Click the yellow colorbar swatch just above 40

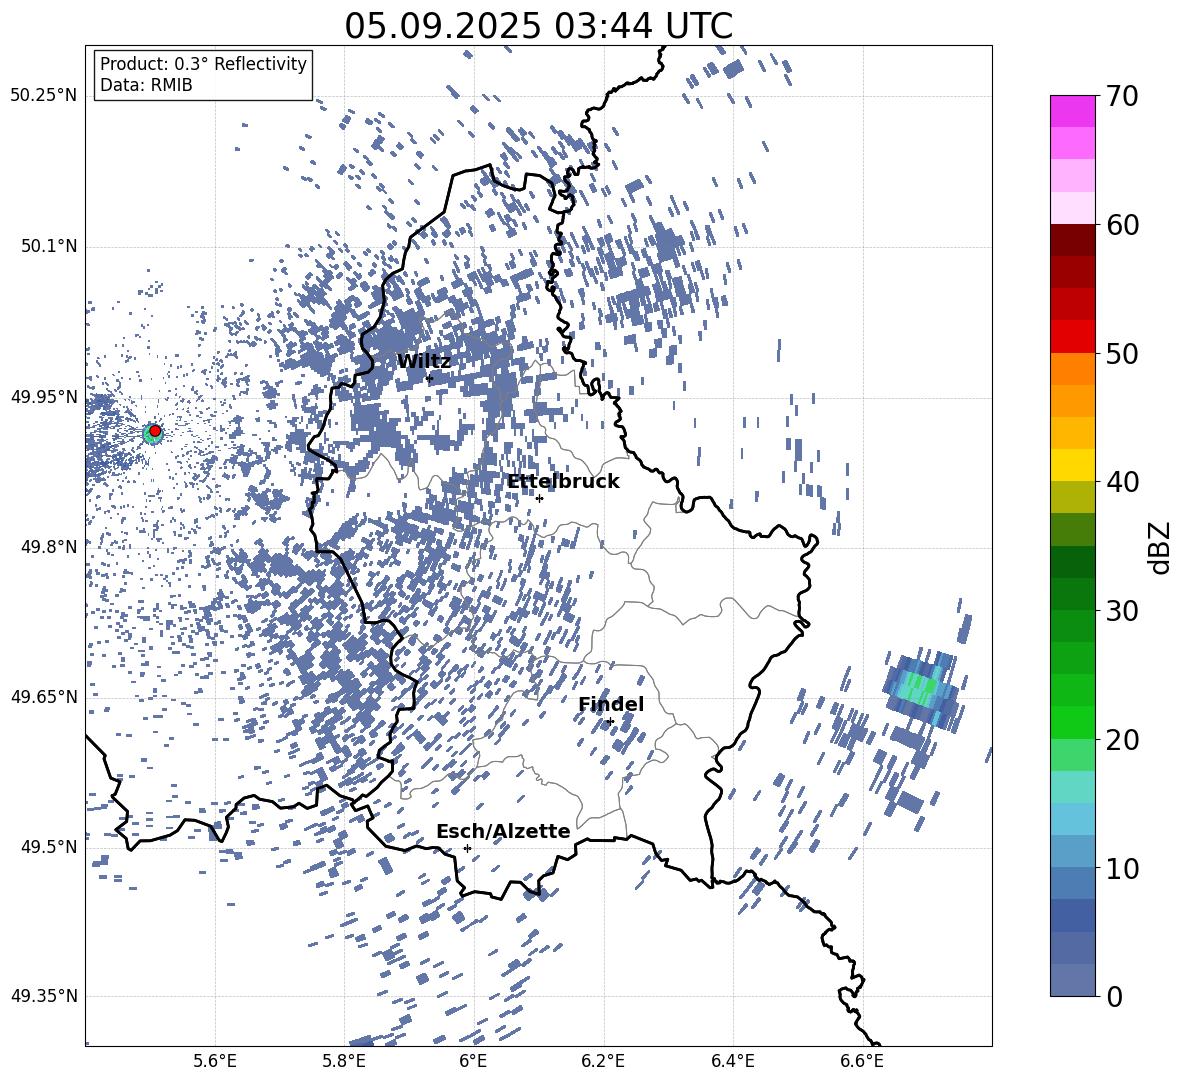coord(1072,465)
